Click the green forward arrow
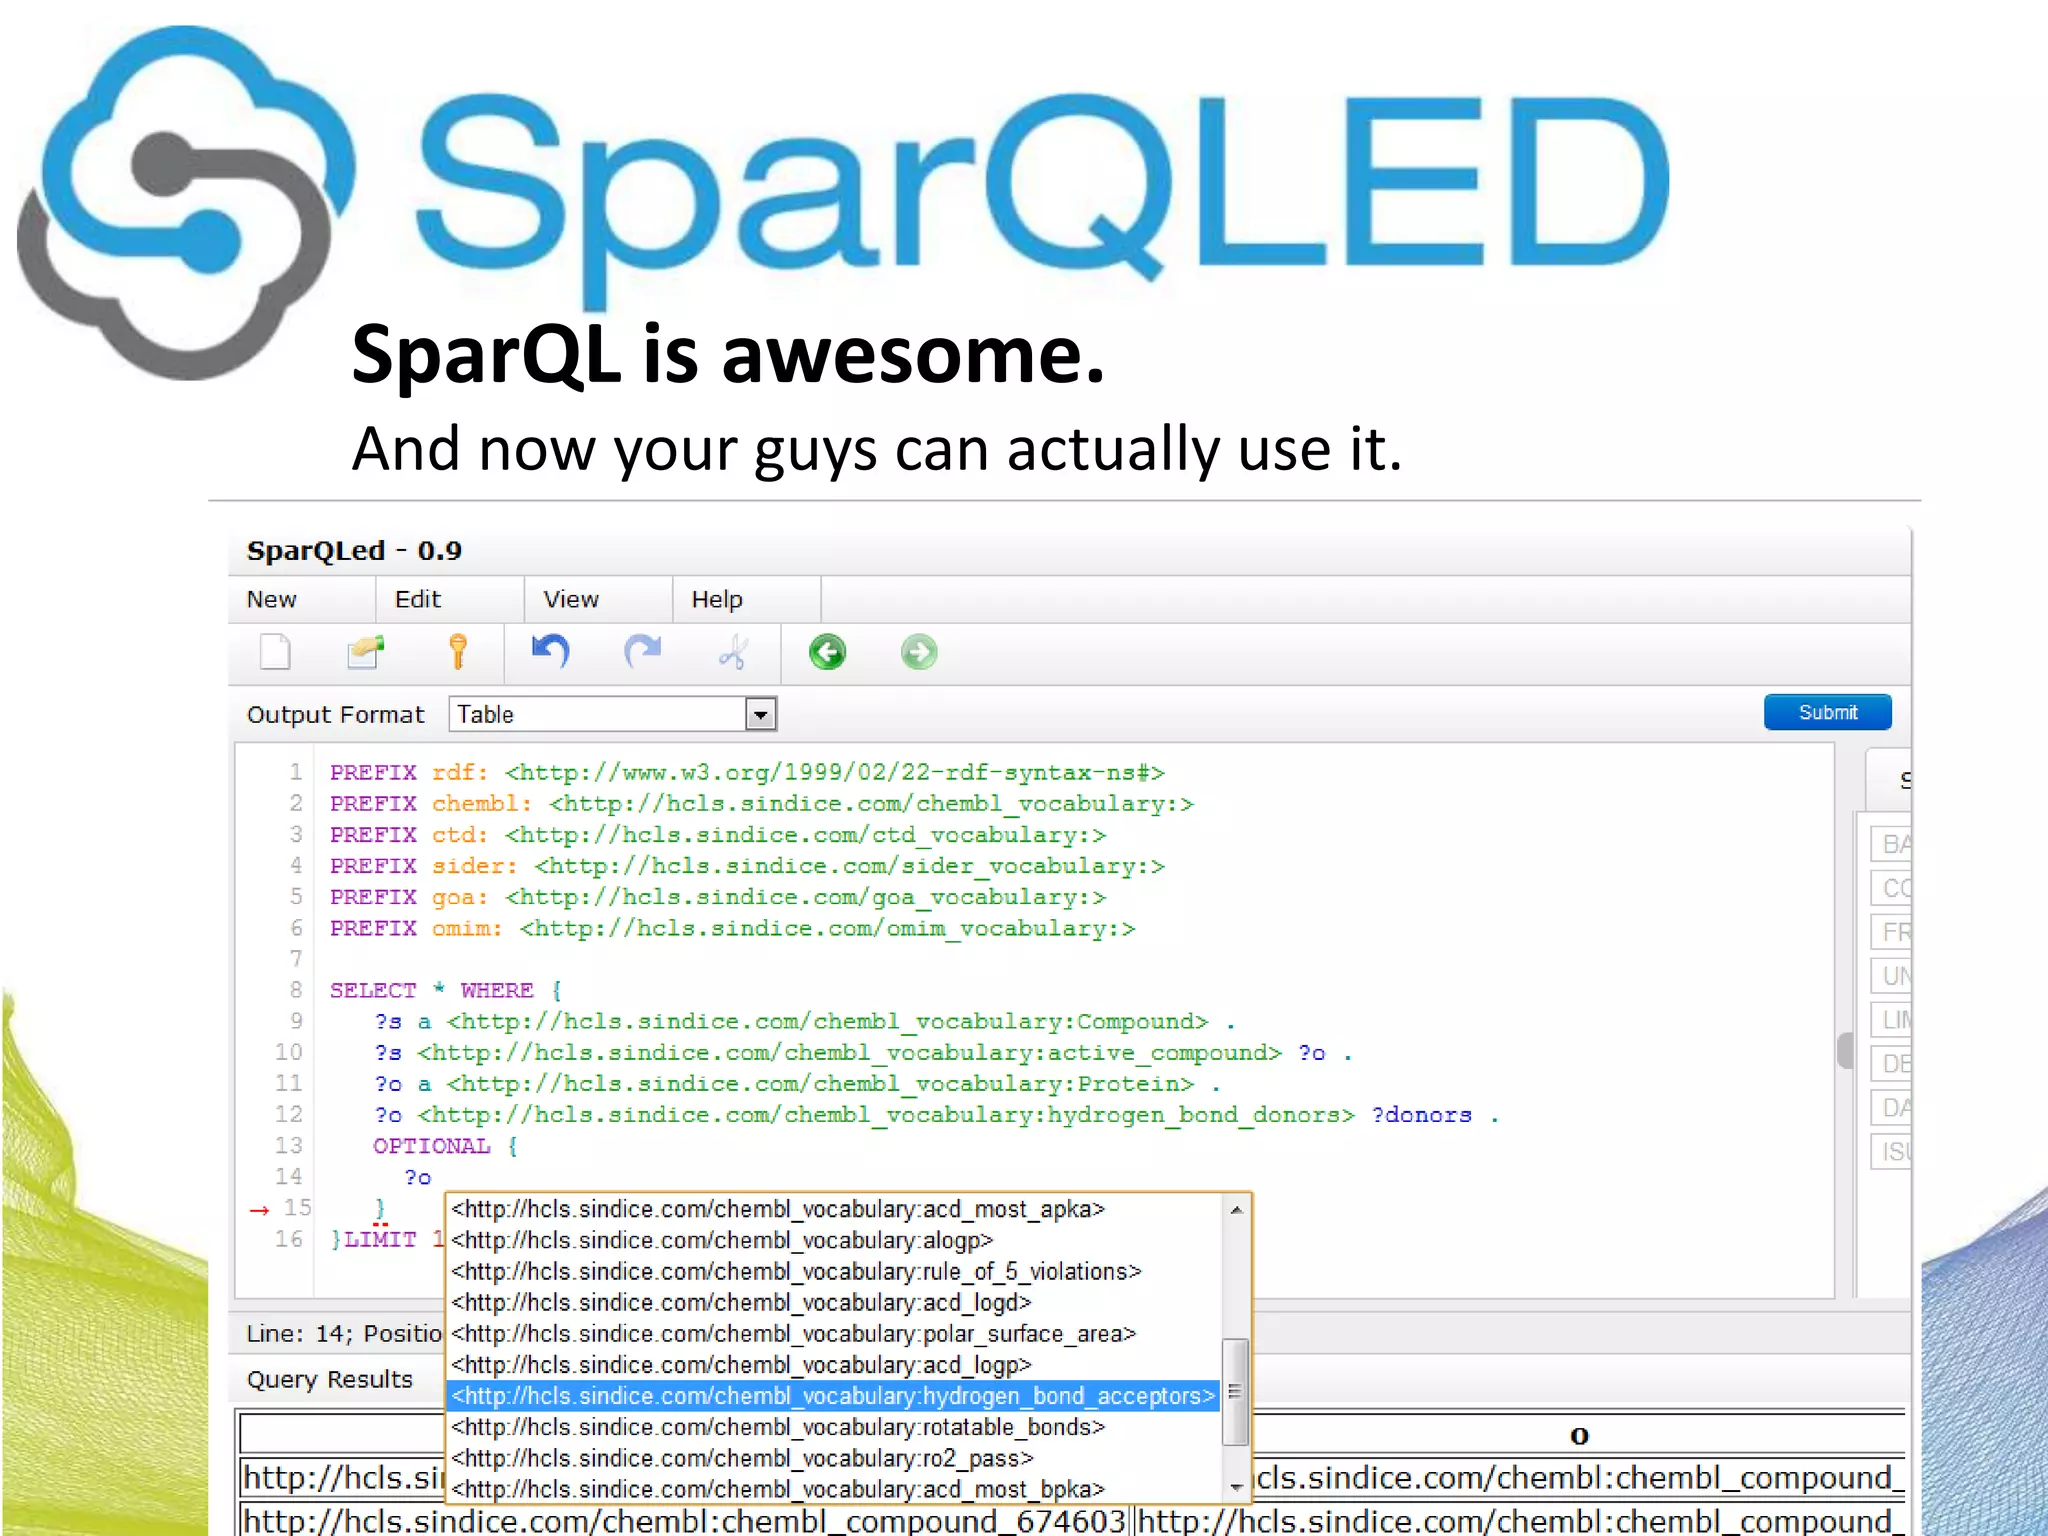This screenshot has width=2048, height=1536. click(x=919, y=652)
